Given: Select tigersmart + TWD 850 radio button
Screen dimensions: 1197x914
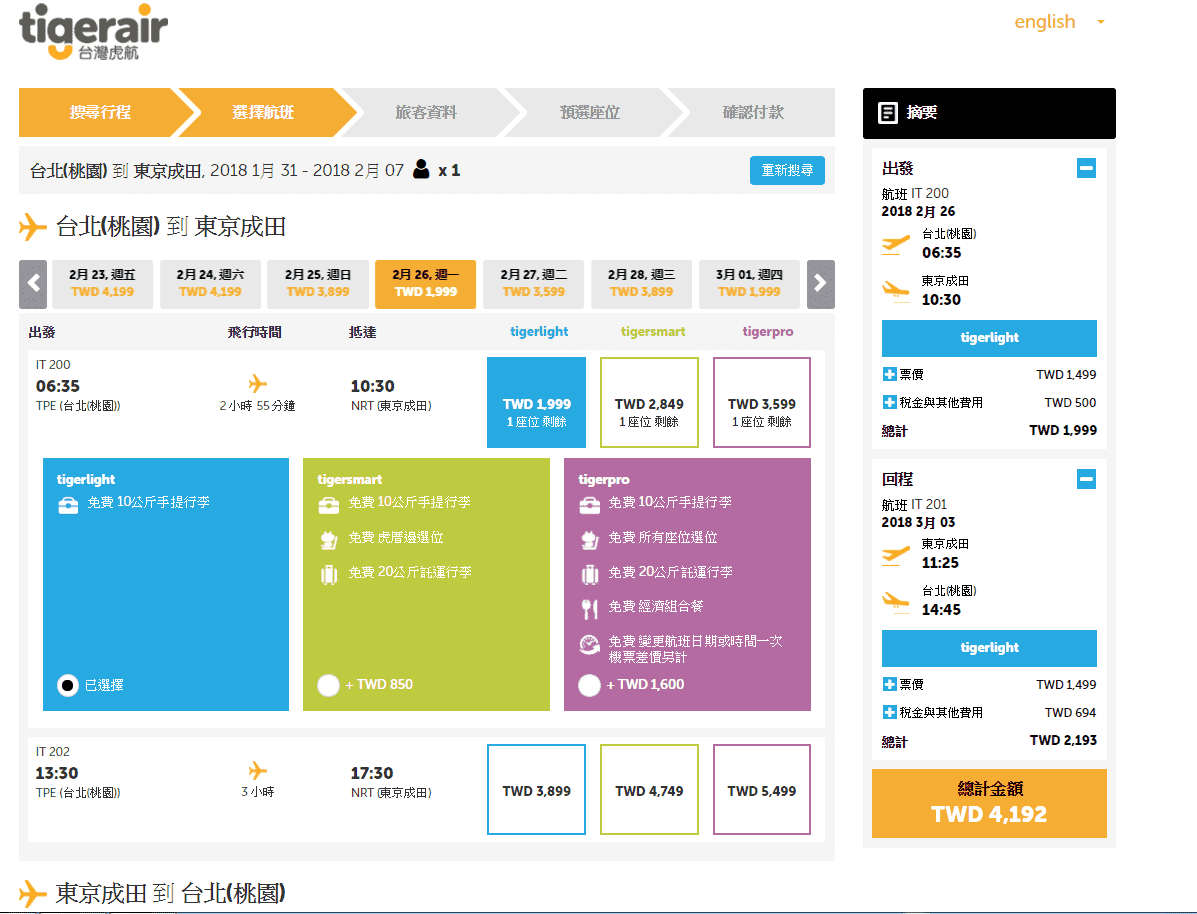Looking at the screenshot, I should 328,685.
